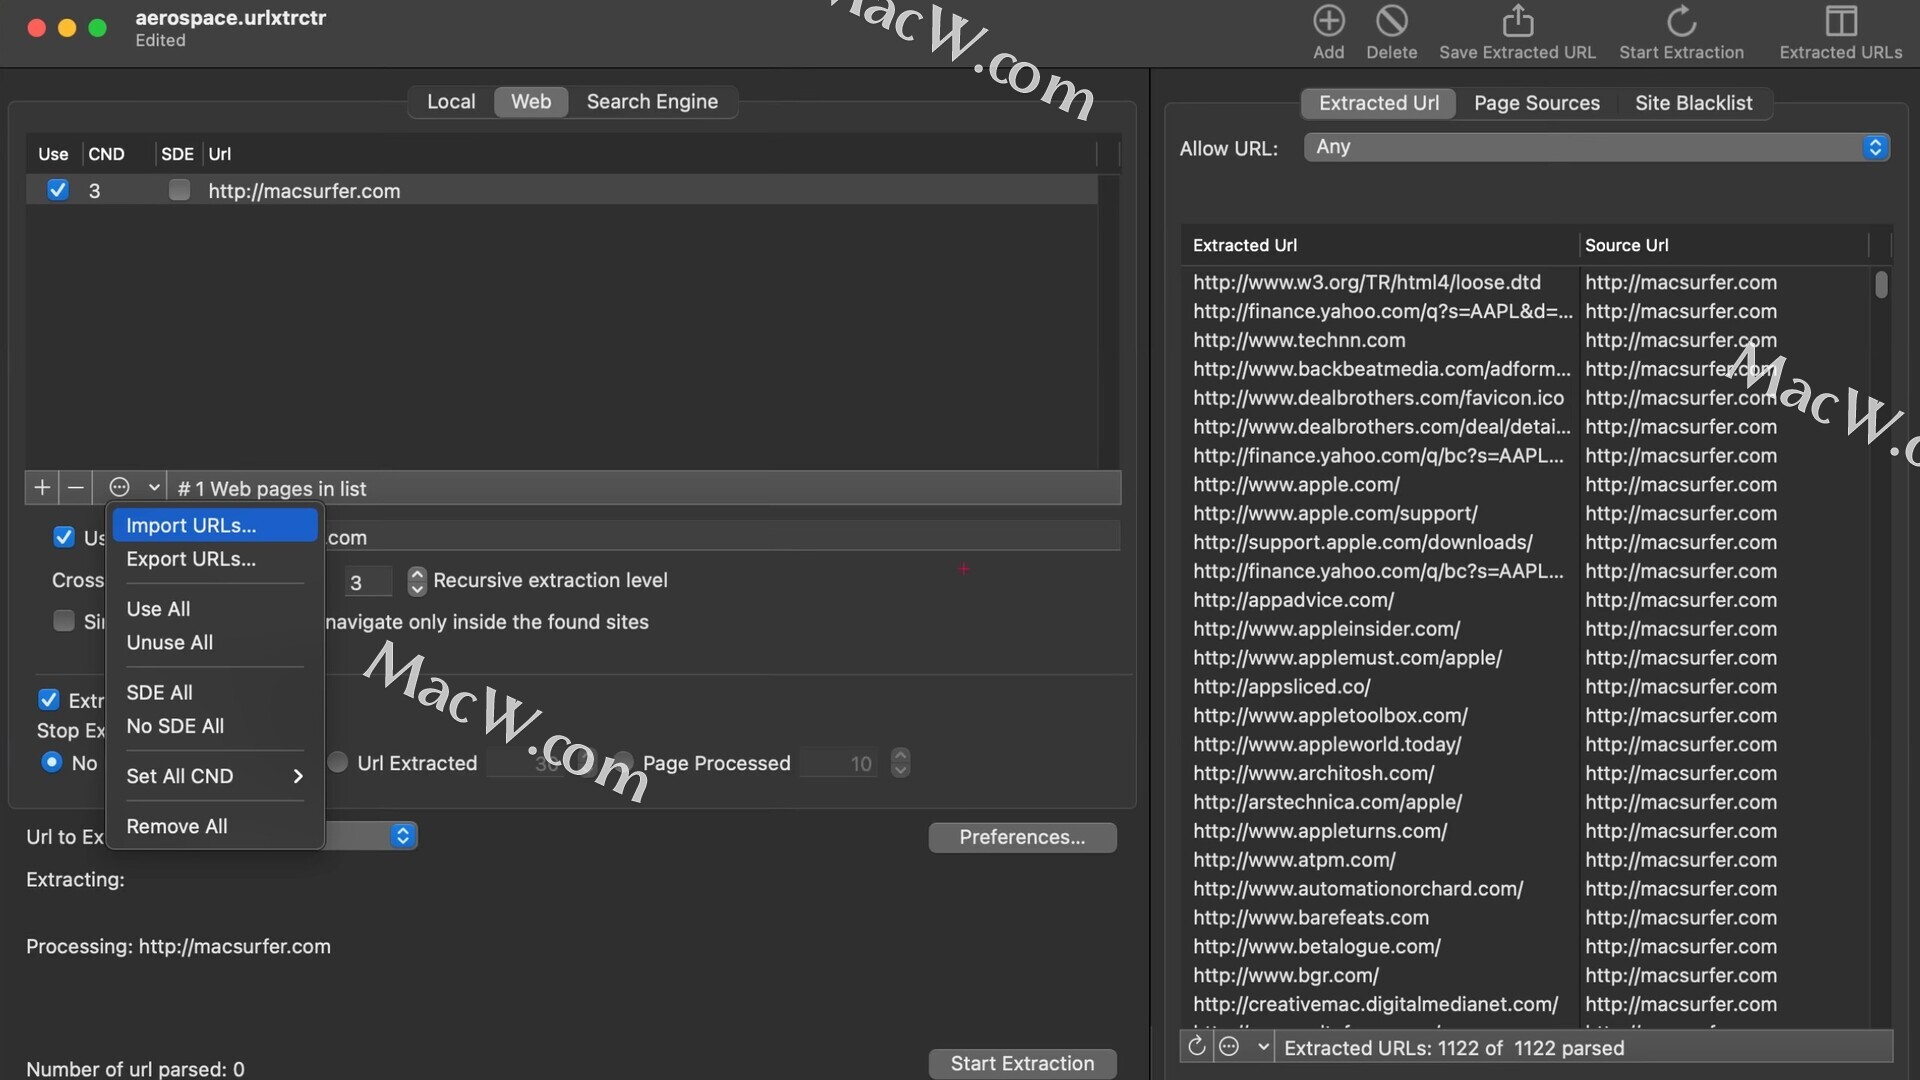
Task: Remove selected web page with minus button
Action: [x=75, y=487]
